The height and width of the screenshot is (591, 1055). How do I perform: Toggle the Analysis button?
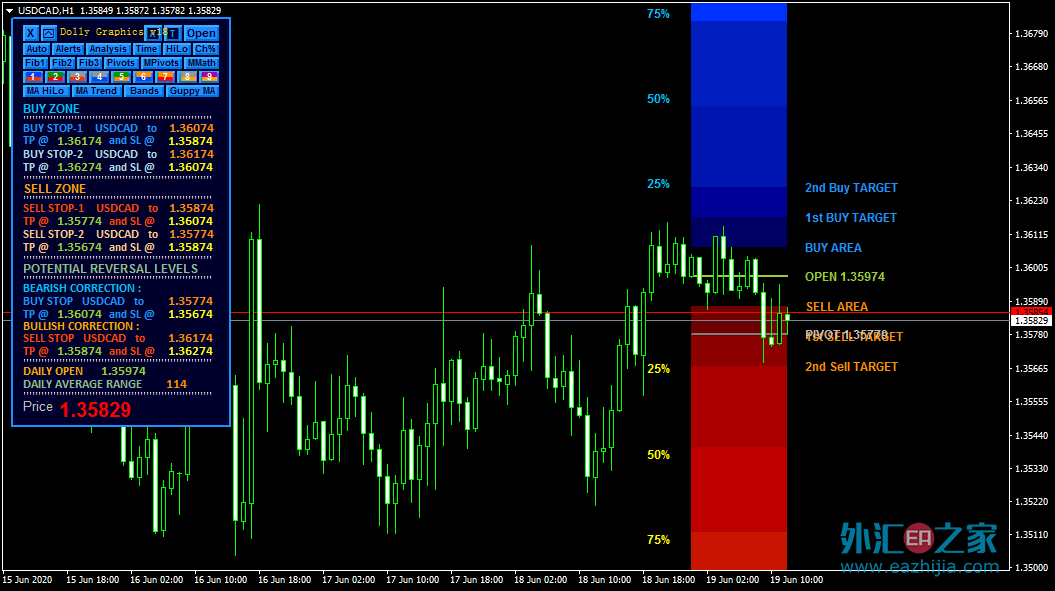[108, 49]
